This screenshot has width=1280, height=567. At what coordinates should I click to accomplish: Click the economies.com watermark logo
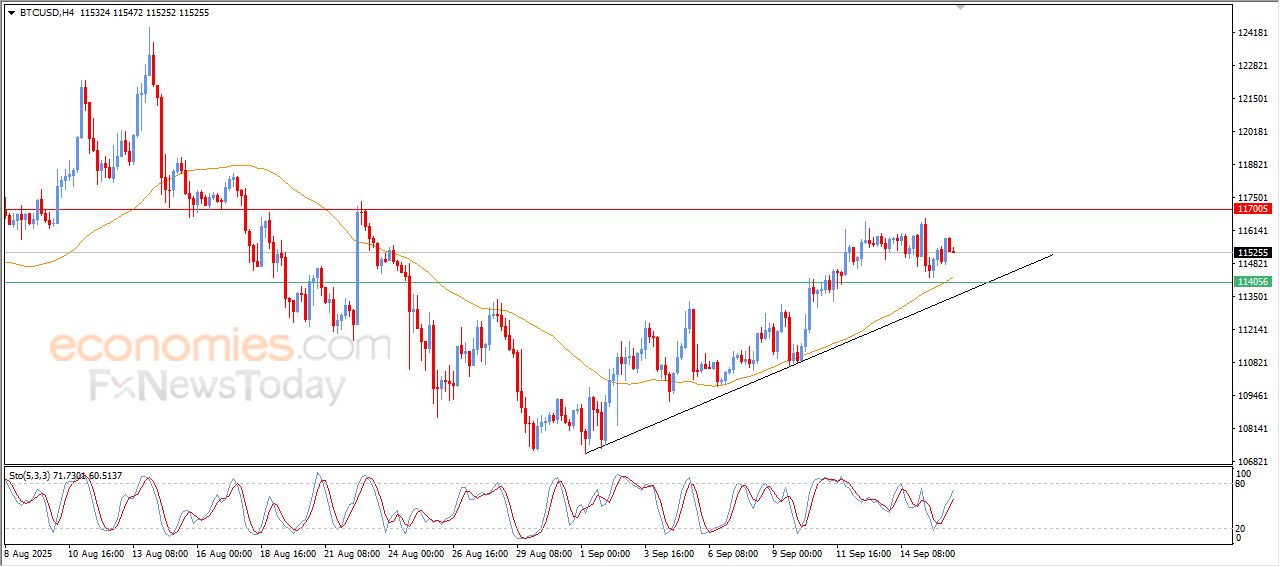(220, 347)
